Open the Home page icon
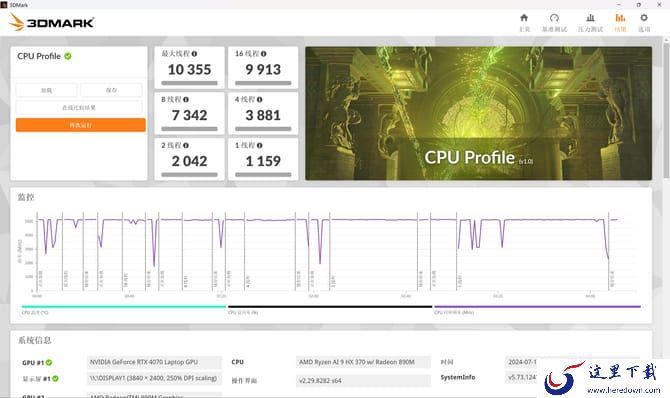The image size is (670, 398). [524, 18]
